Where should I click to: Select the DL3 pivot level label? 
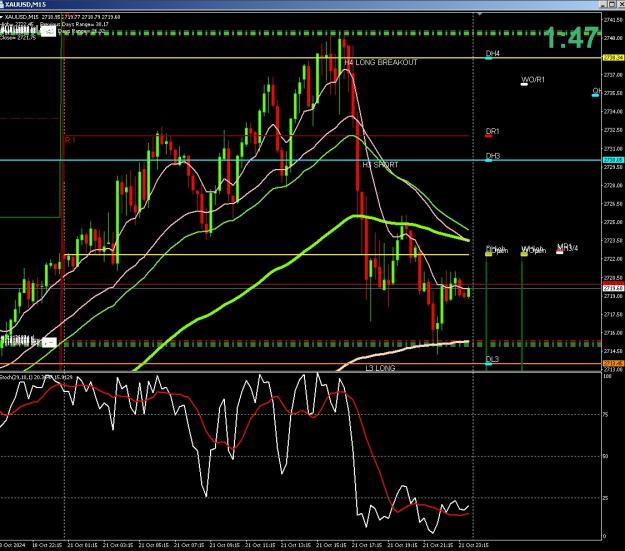click(492, 359)
